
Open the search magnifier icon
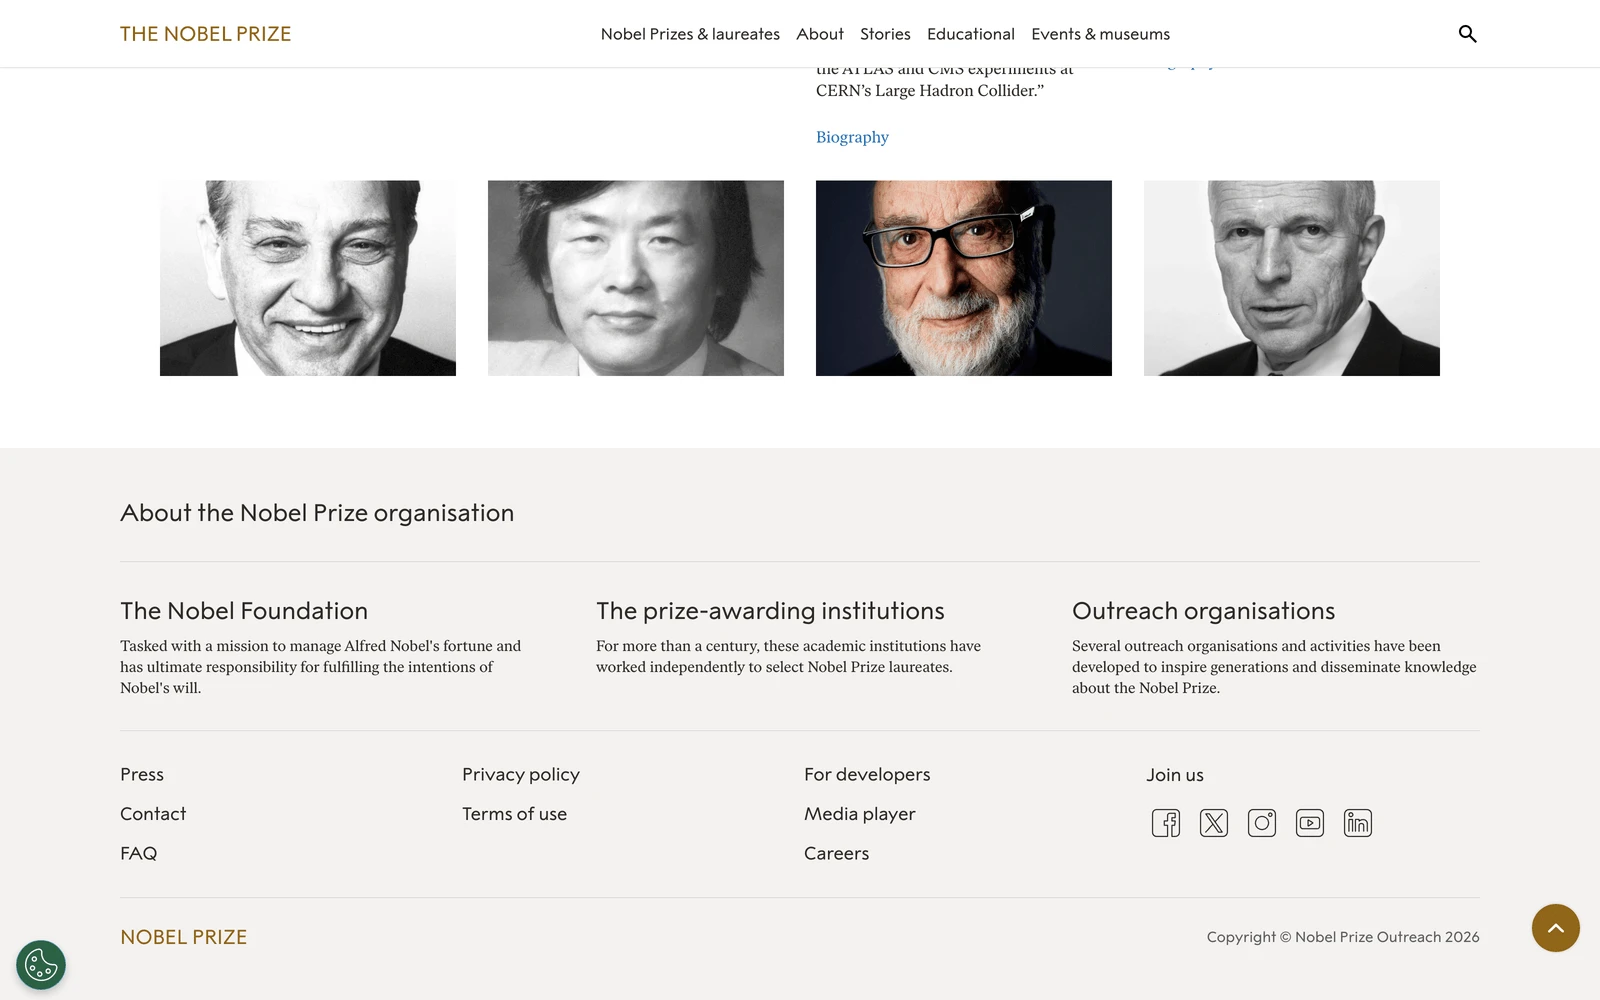point(1467,34)
